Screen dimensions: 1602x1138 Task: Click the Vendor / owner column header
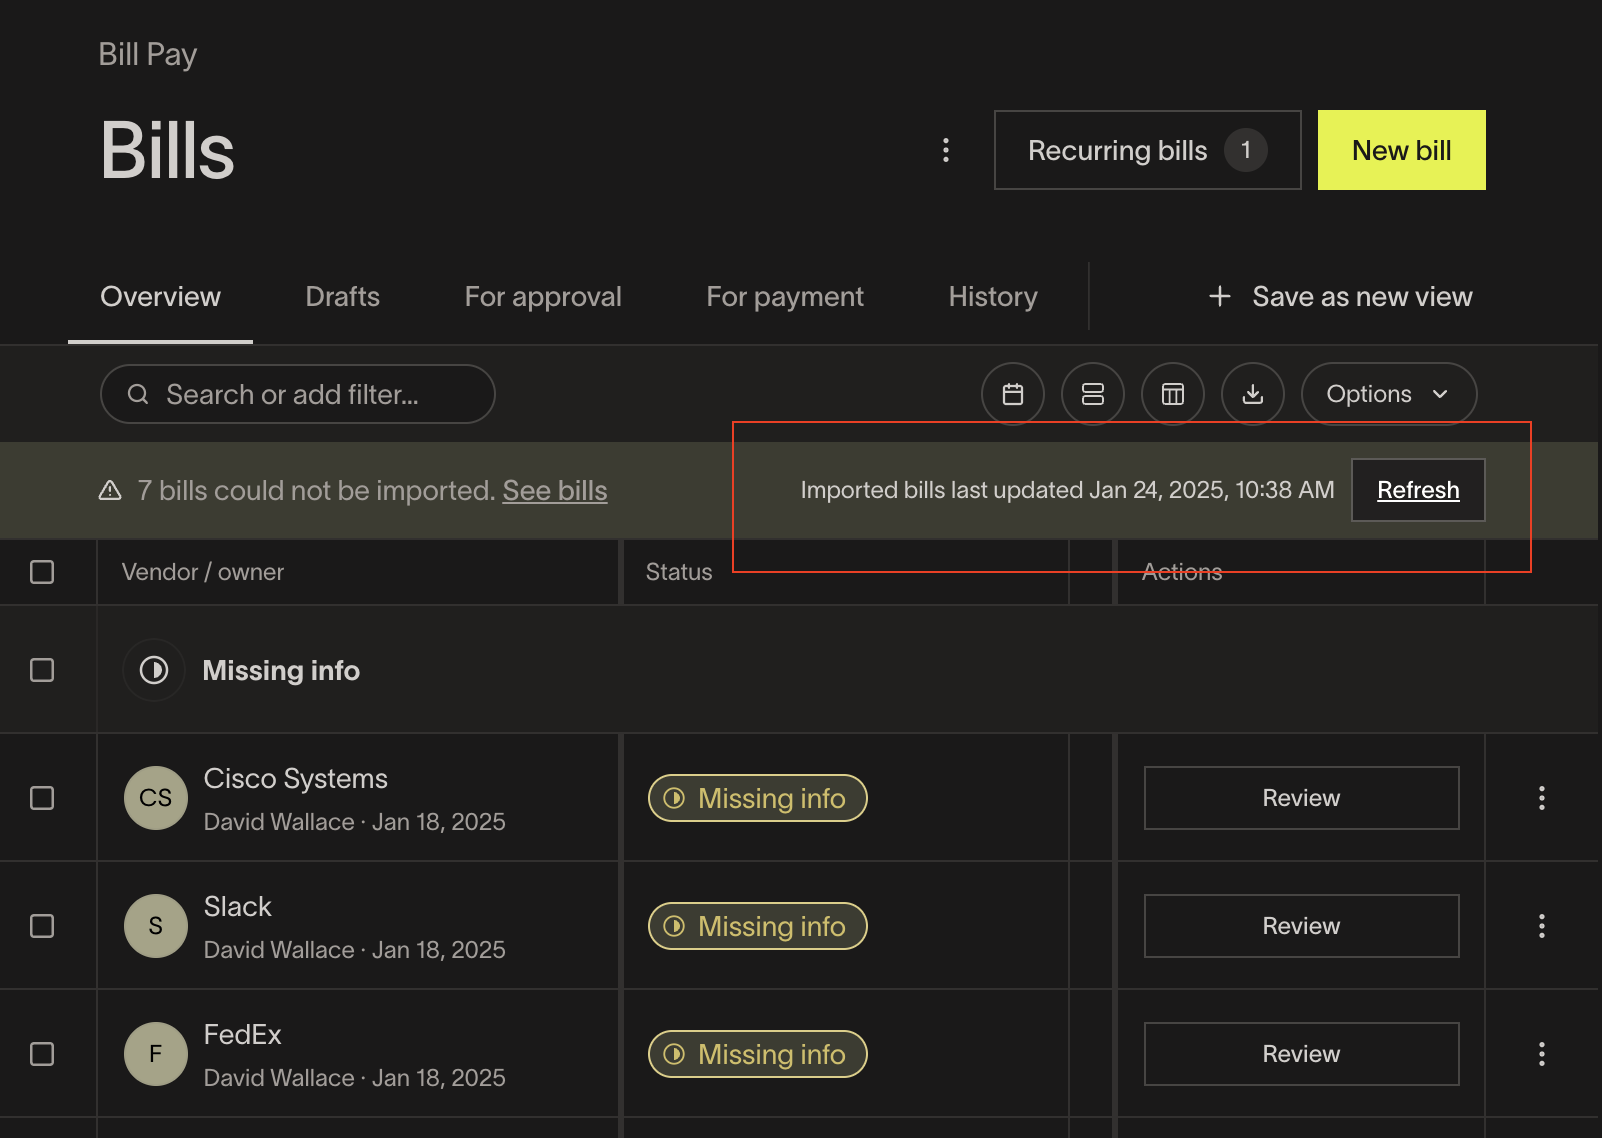pyautogui.click(x=203, y=572)
